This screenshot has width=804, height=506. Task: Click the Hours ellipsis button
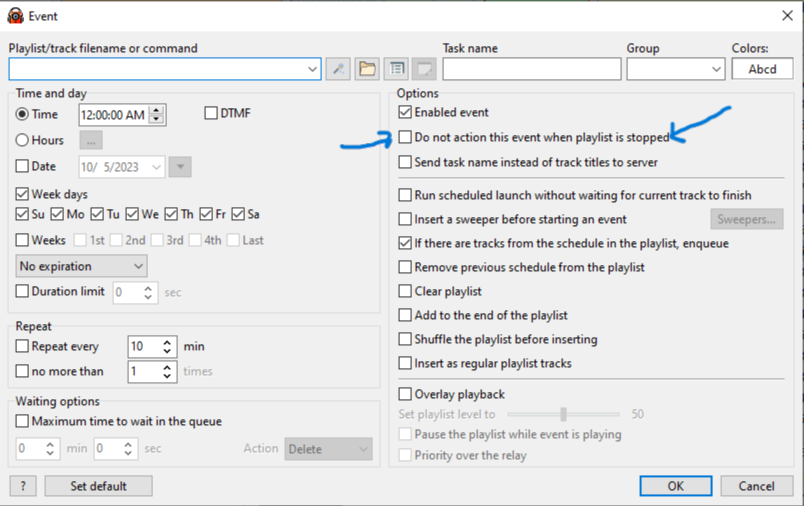(91, 141)
